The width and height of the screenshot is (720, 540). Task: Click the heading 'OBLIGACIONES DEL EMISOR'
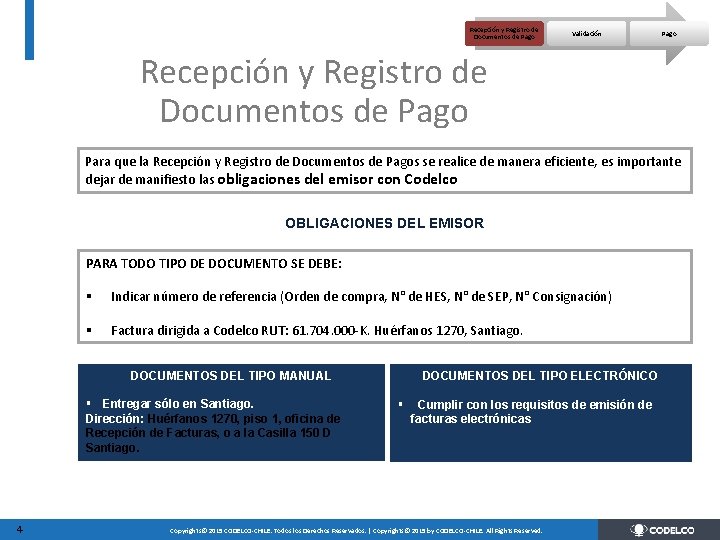(384, 223)
